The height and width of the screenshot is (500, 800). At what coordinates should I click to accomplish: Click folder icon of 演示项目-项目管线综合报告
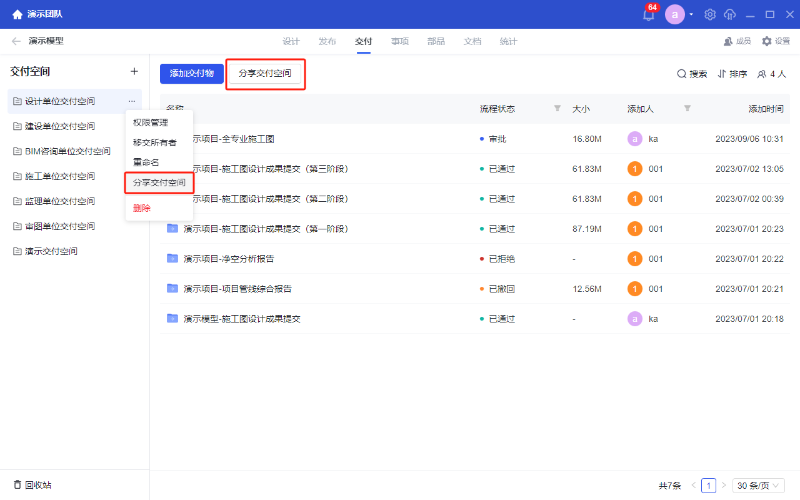pyautogui.click(x=172, y=289)
